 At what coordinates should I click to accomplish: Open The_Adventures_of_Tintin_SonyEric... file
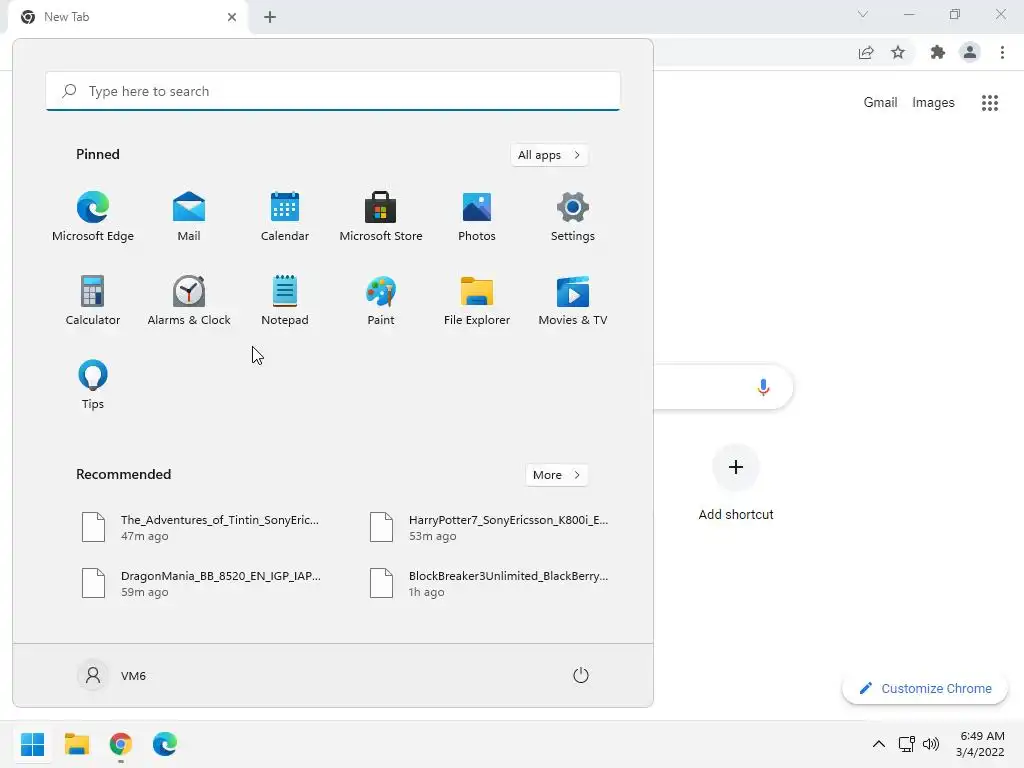pyautogui.click(x=201, y=528)
